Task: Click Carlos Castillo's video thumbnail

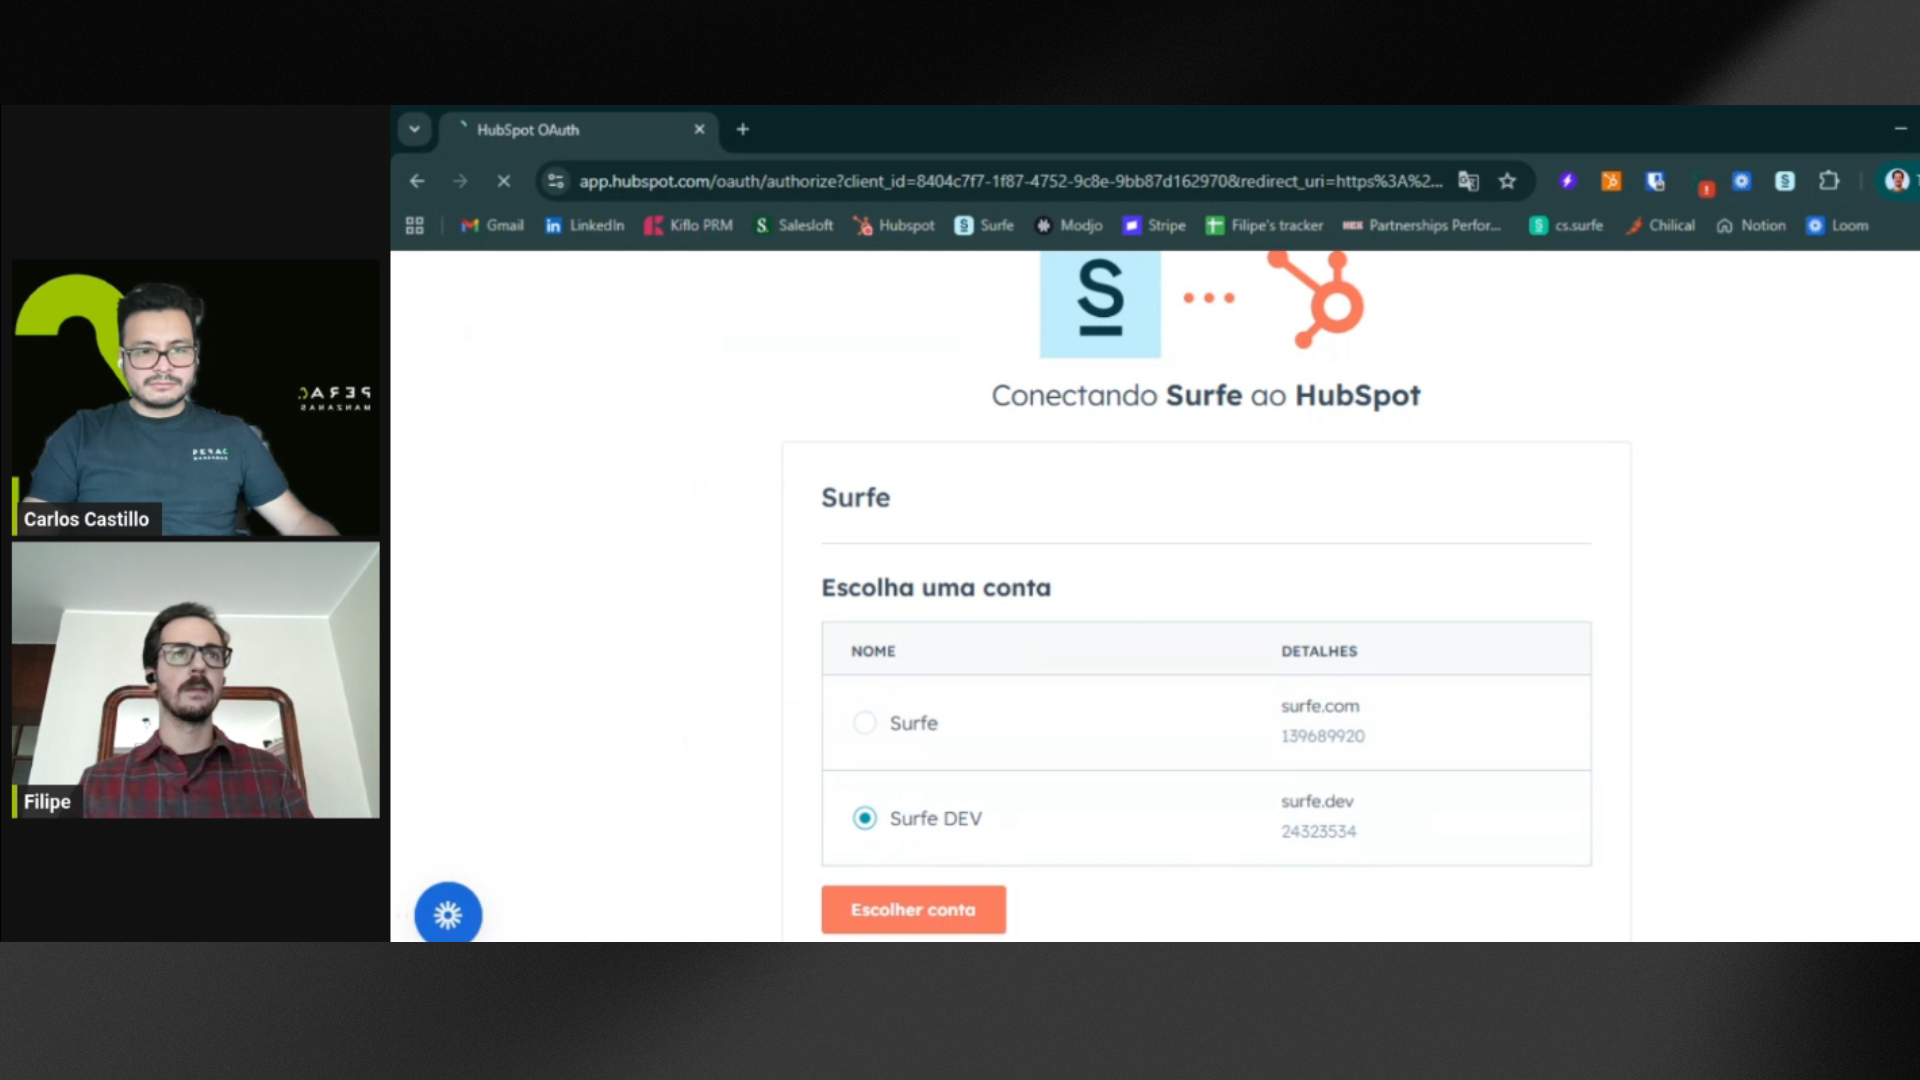Action: coord(196,398)
